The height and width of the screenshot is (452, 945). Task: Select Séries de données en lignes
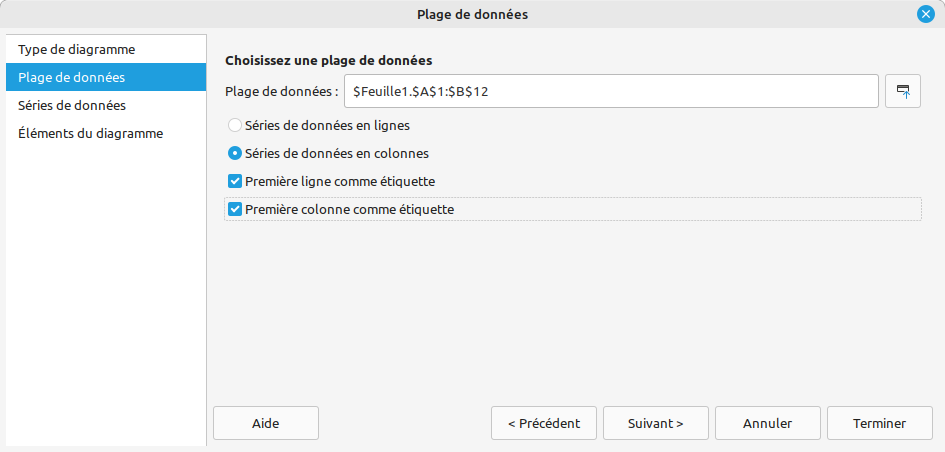[235, 126]
